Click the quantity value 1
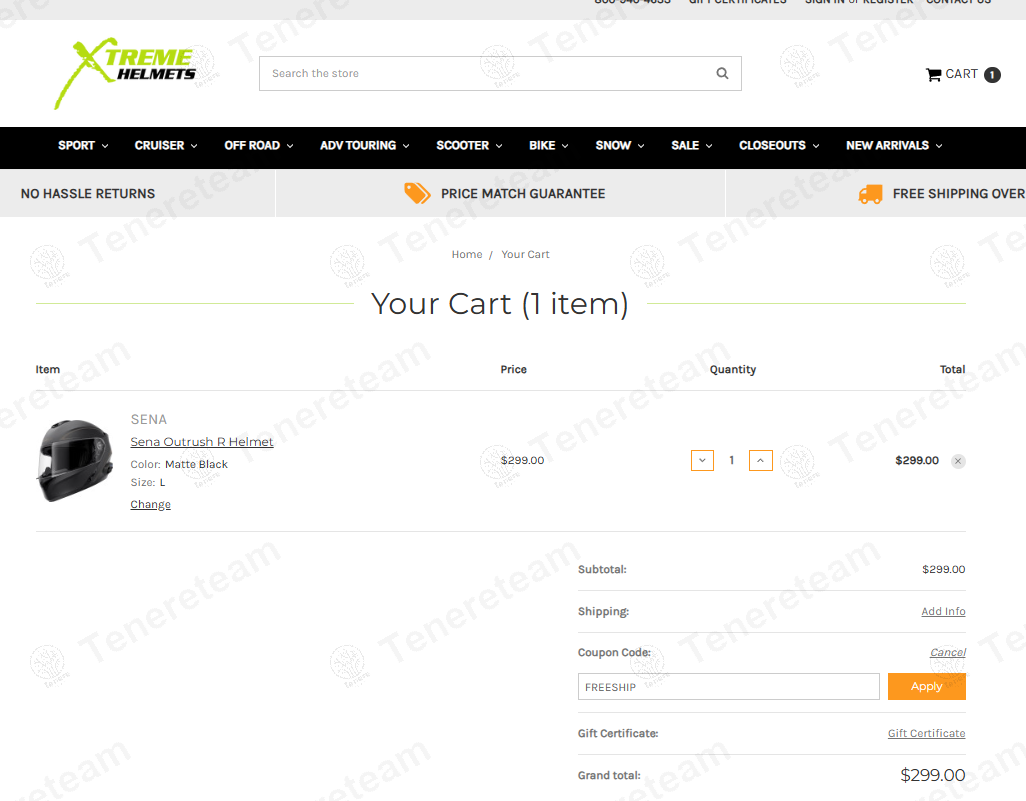Screen dimensions: 1026x801 click(x=732, y=460)
